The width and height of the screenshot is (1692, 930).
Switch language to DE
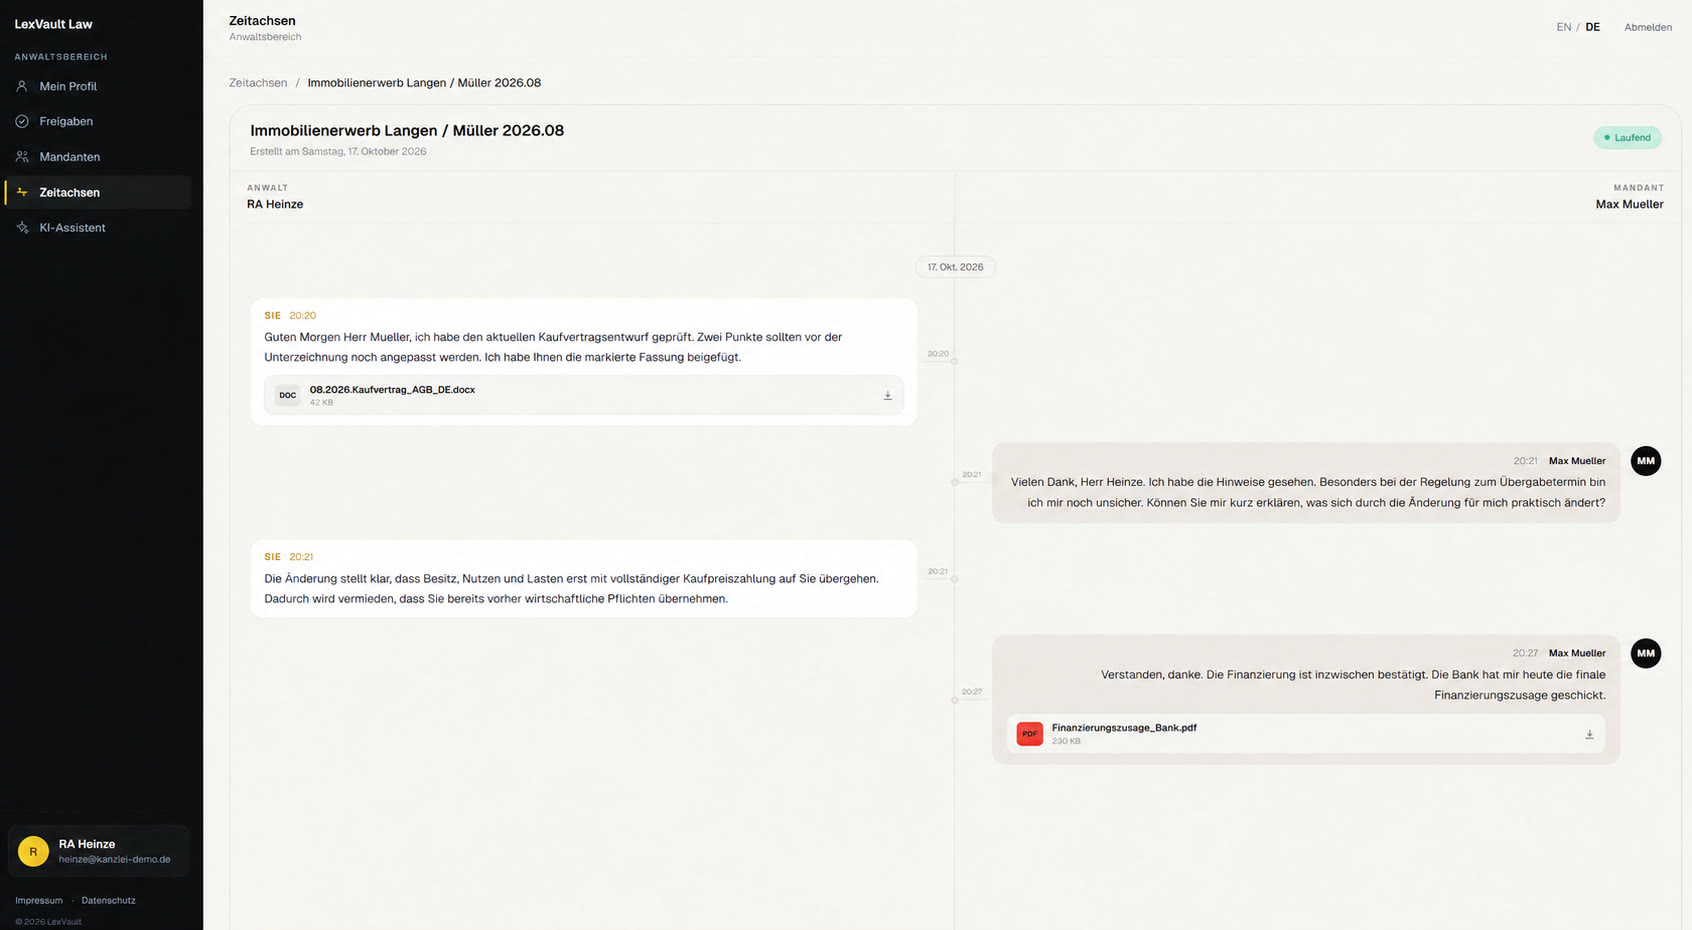click(x=1592, y=27)
